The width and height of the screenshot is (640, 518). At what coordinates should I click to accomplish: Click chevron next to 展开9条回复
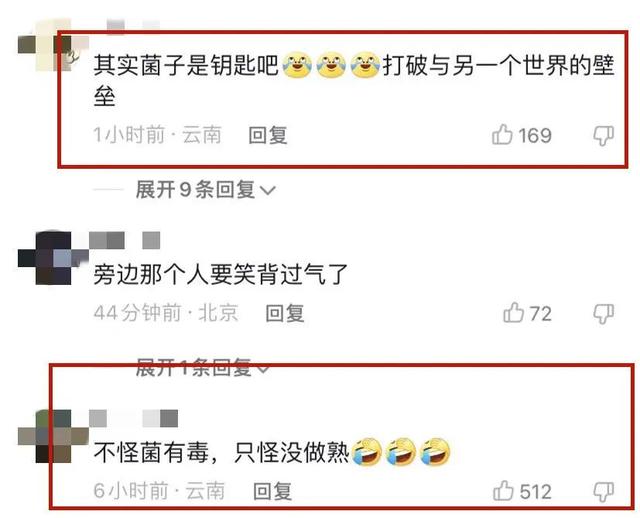(x=268, y=190)
